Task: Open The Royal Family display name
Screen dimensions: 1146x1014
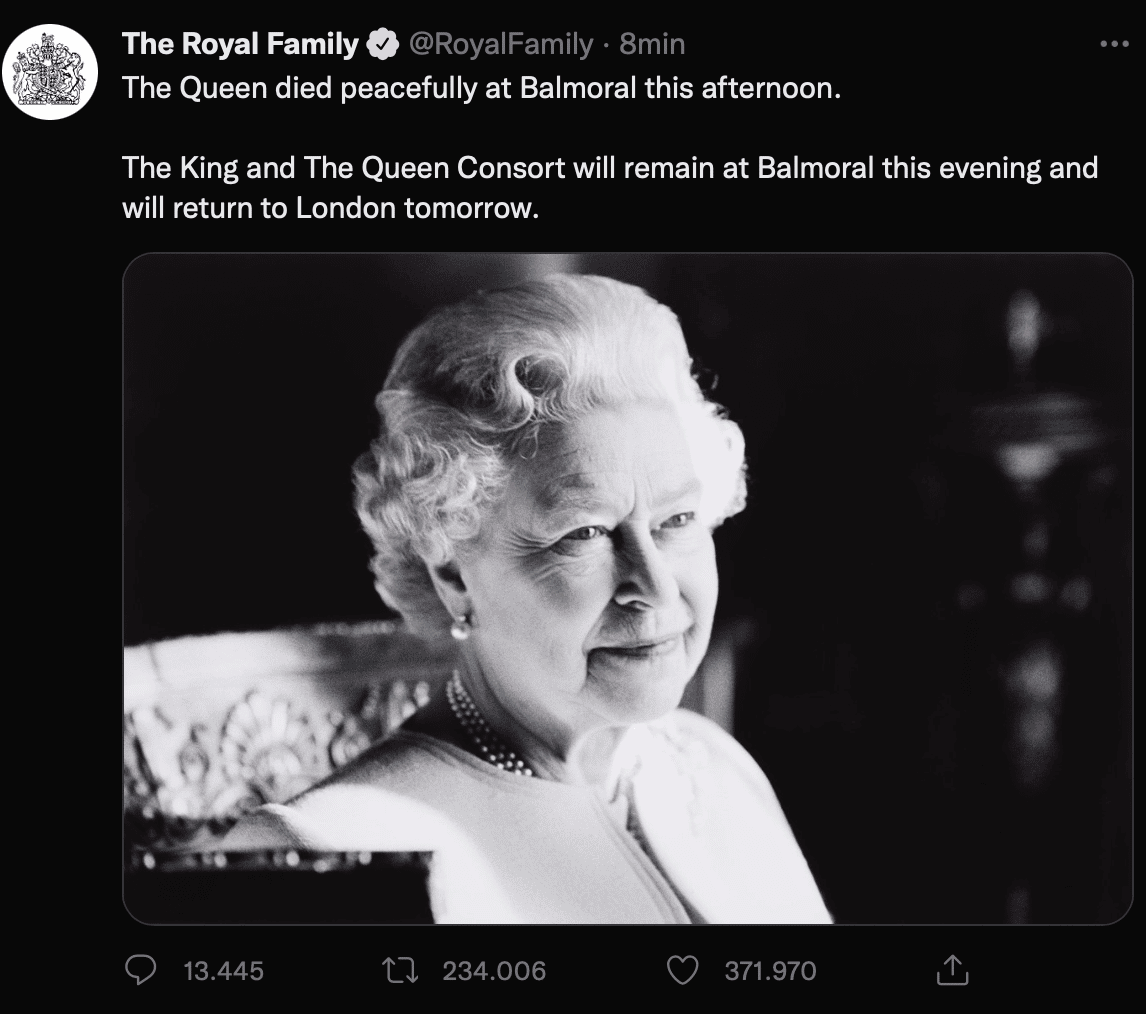Action: pyautogui.click(x=240, y=44)
